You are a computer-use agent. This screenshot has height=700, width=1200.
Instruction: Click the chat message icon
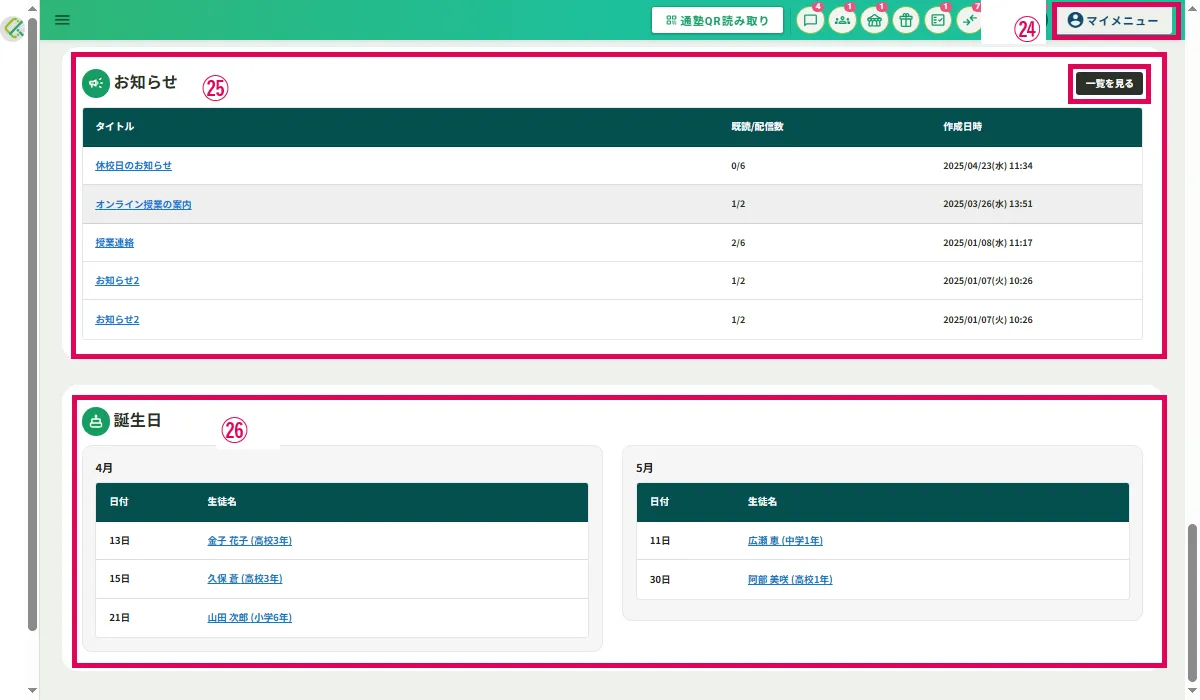coord(810,20)
